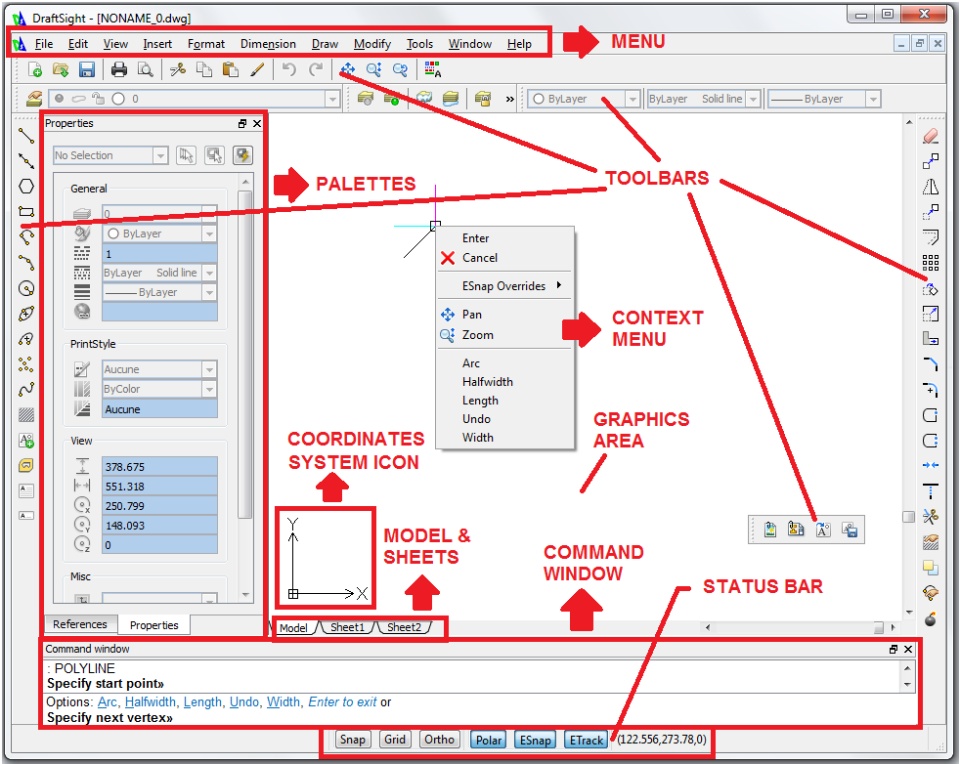Toggle the Ortho status button
Viewport: 960px width, 764px height.
439,740
